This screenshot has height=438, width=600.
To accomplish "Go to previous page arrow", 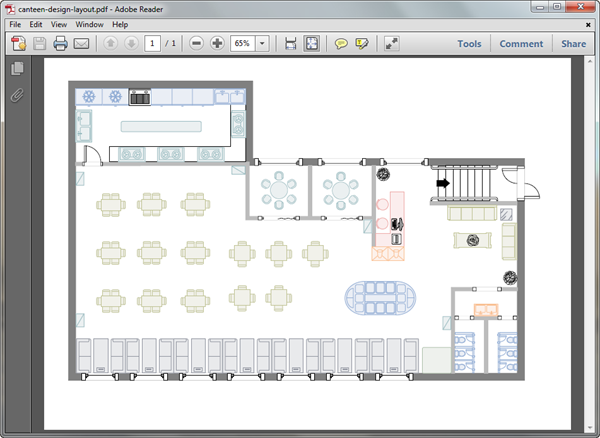I will [110, 44].
